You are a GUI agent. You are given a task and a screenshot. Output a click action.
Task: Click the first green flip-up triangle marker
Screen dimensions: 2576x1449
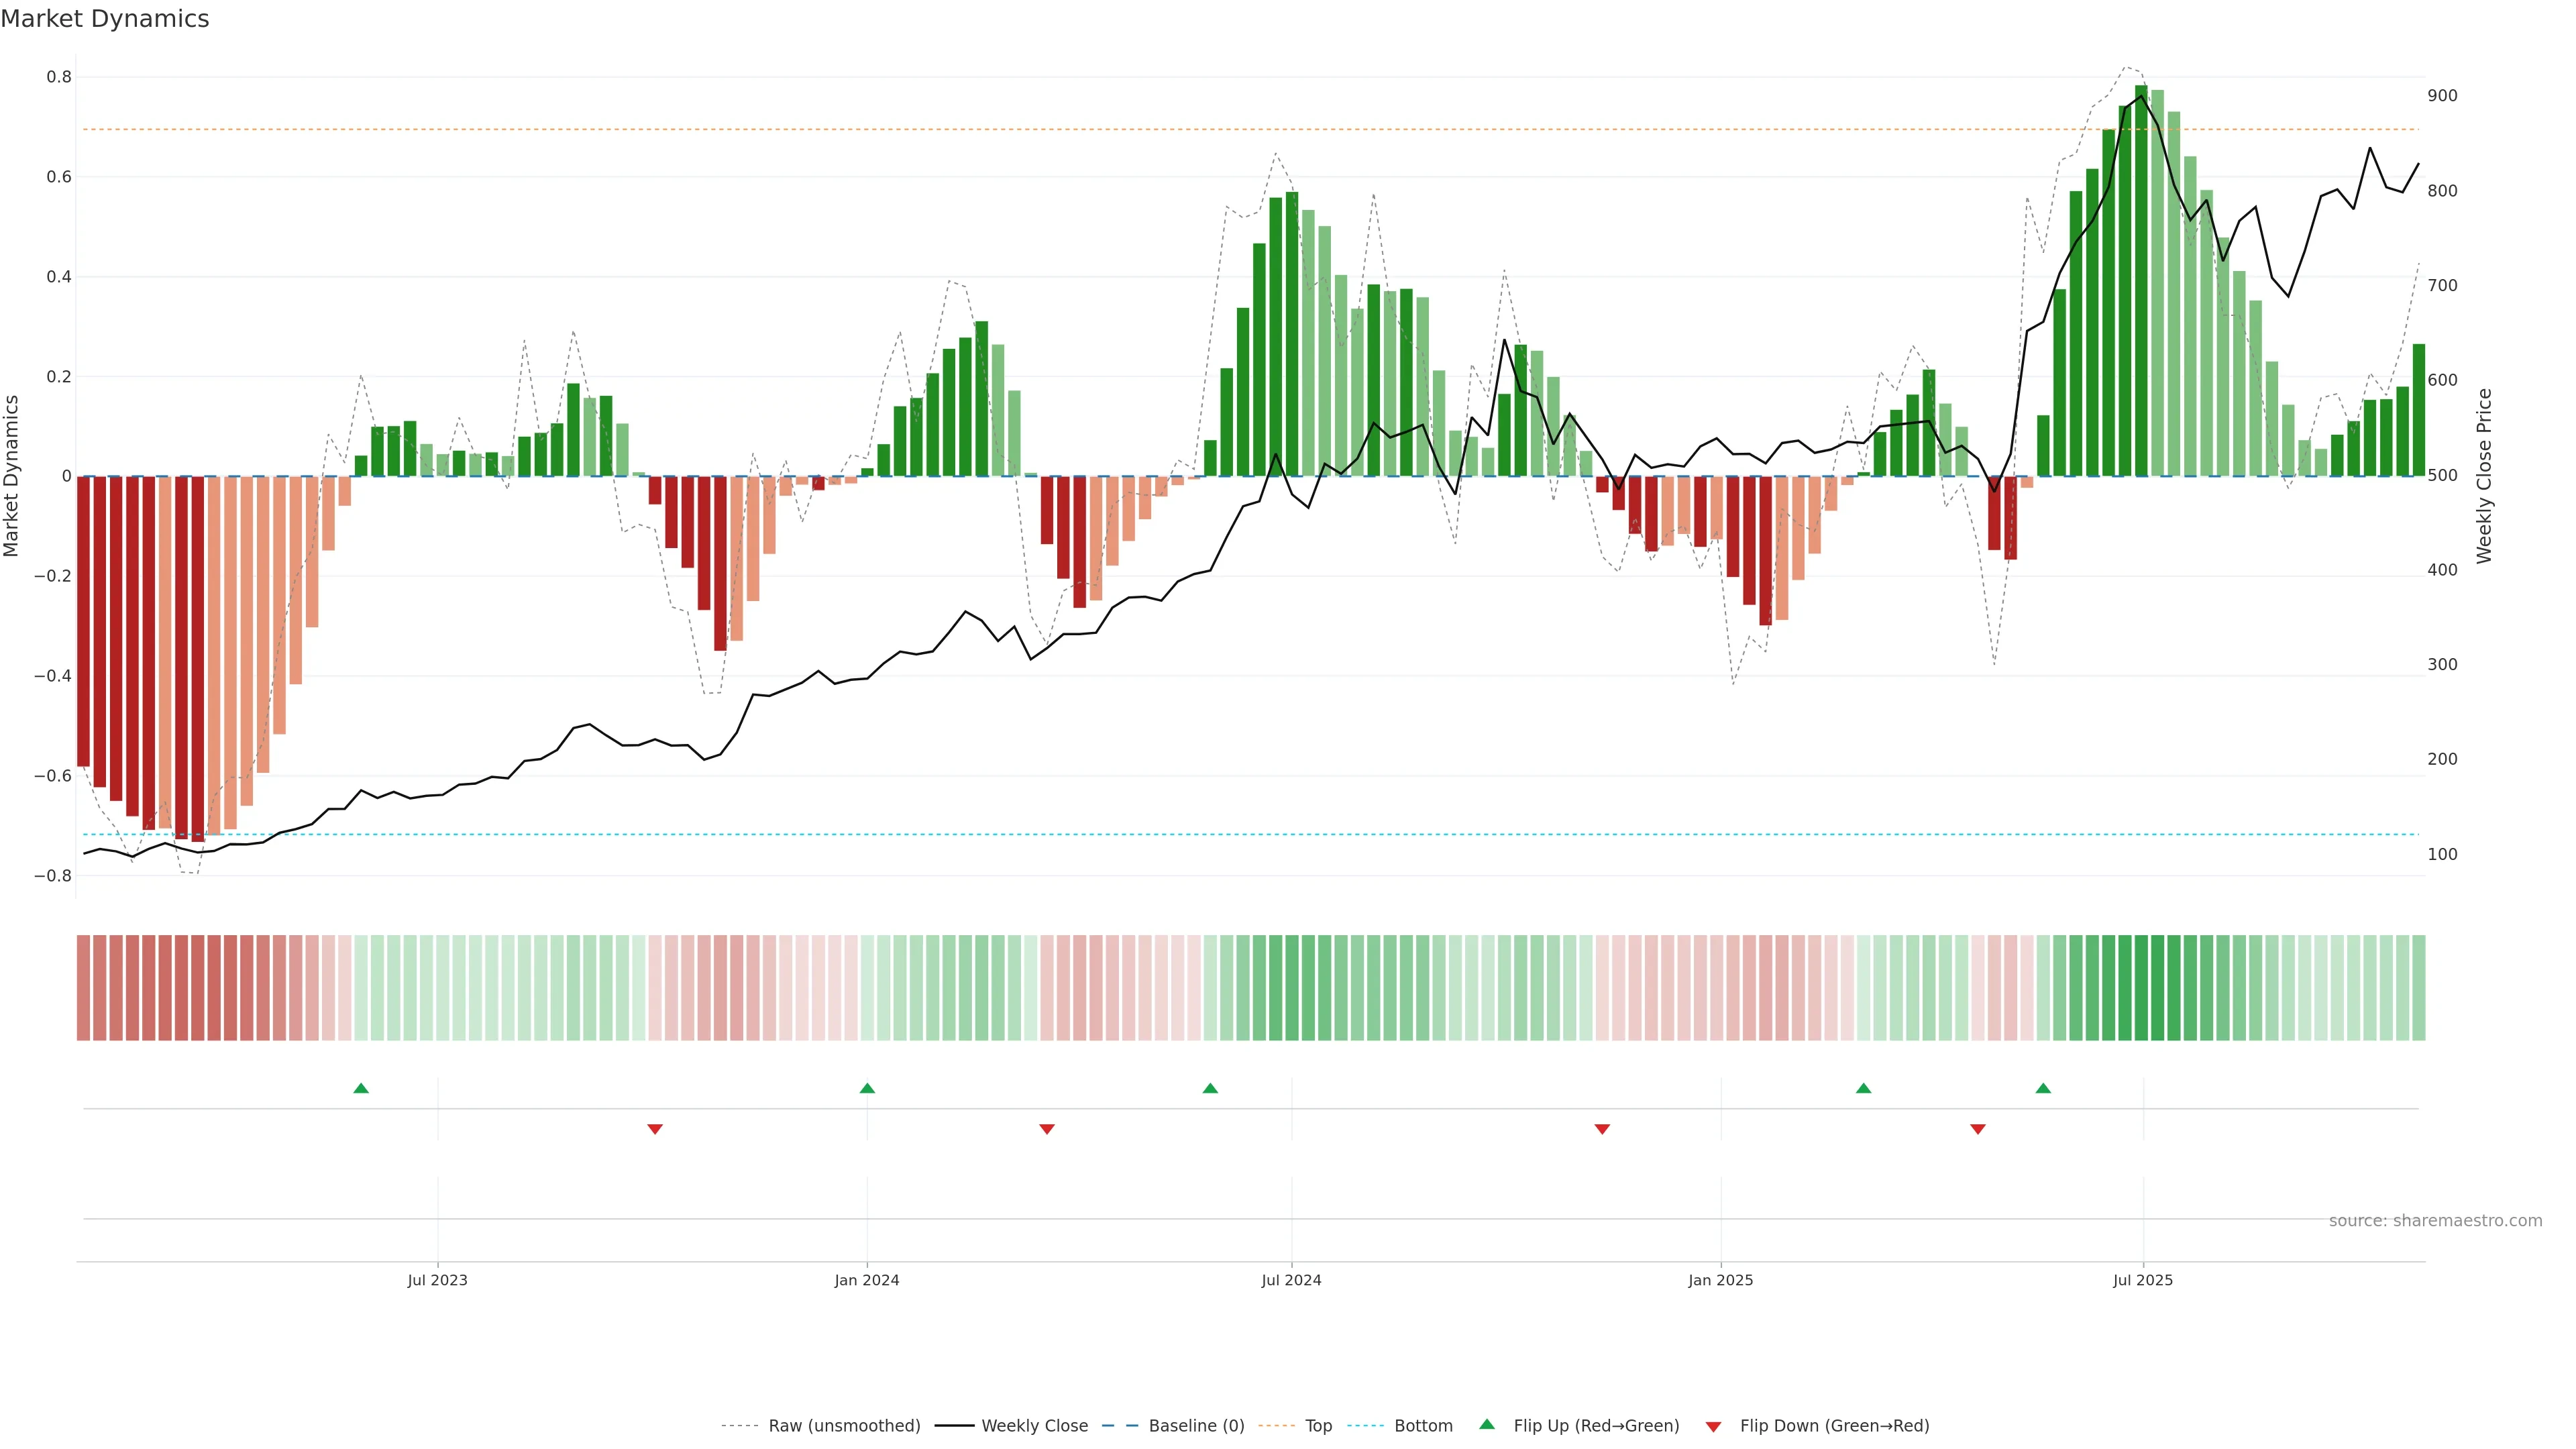pyautogui.click(x=361, y=1088)
